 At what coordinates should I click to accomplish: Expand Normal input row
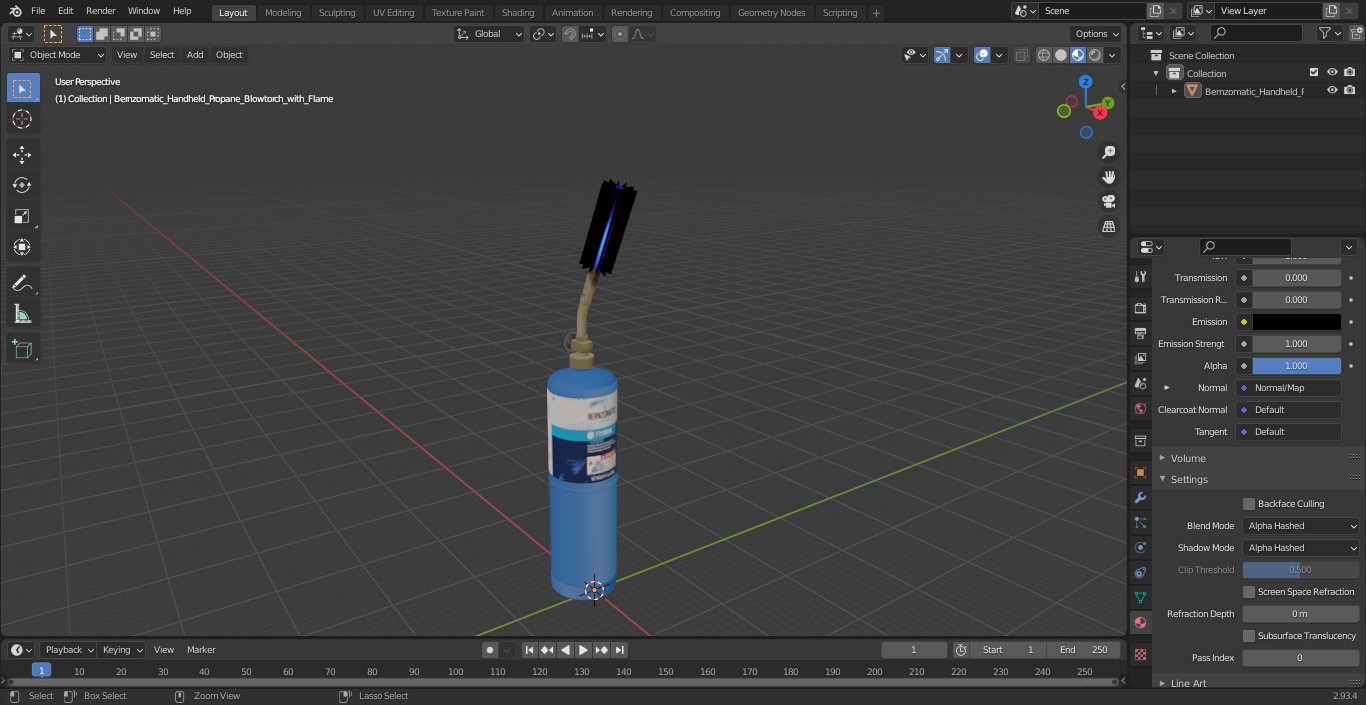pyautogui.click(x=1166, y=388)
